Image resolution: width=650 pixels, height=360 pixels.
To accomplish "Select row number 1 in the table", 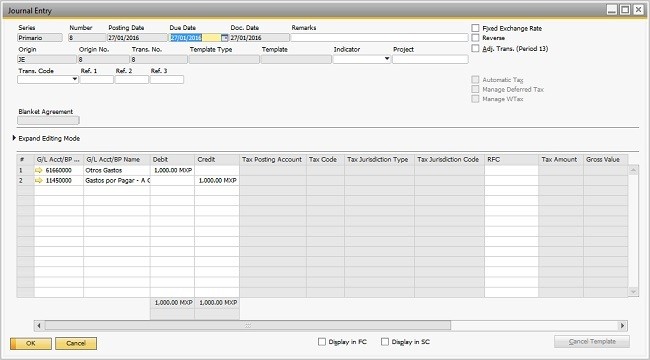I will (x=25, y=170).
